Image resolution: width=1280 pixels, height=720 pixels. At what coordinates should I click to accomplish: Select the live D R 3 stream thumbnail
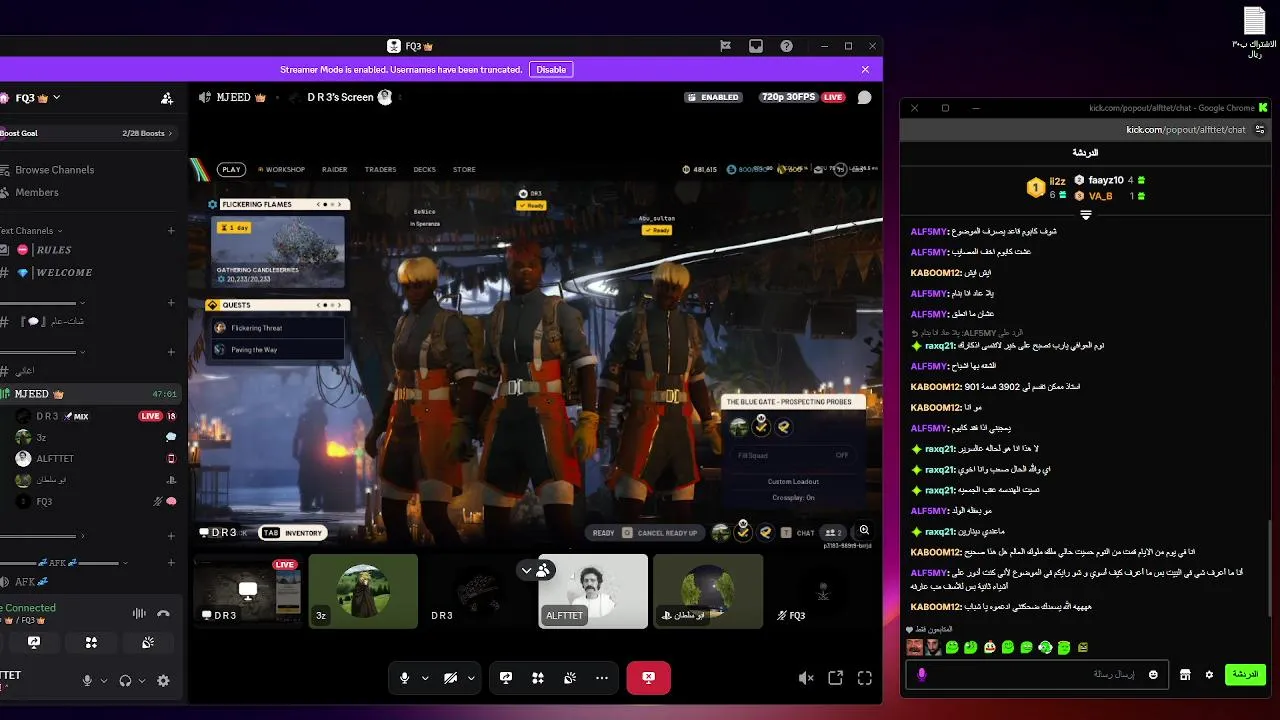coord(248,591)
